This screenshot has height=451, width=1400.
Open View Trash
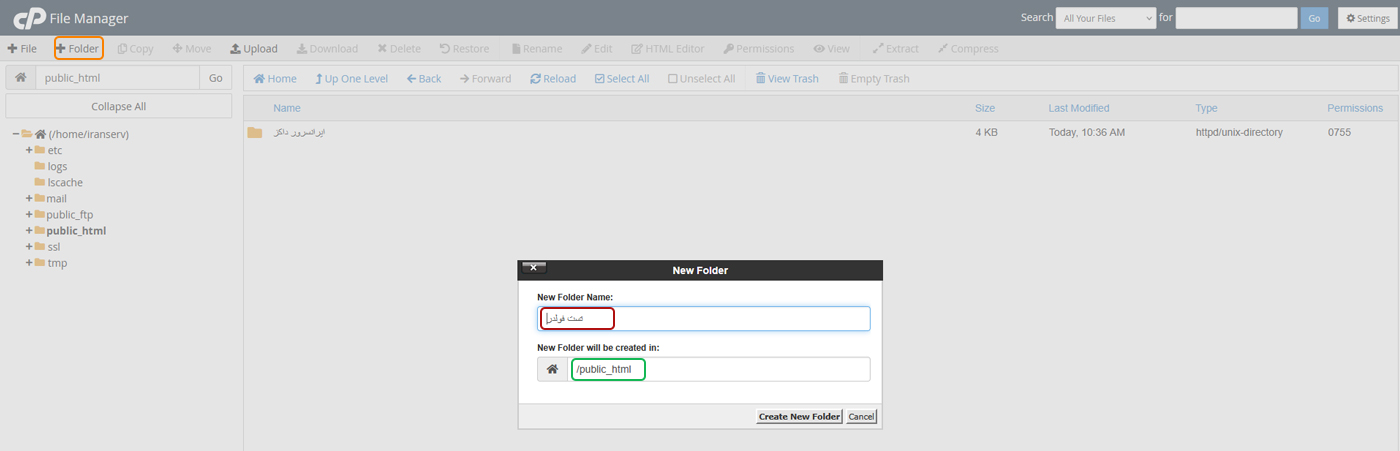coord(786,78)
